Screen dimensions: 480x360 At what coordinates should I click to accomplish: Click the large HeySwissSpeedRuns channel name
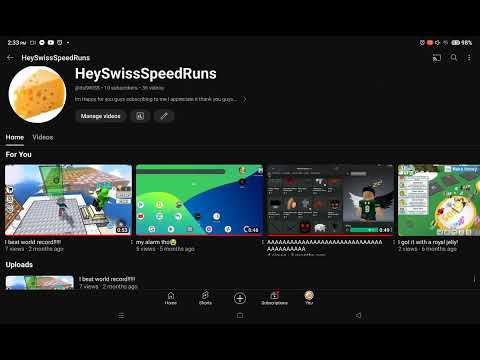tap(146, 74)
